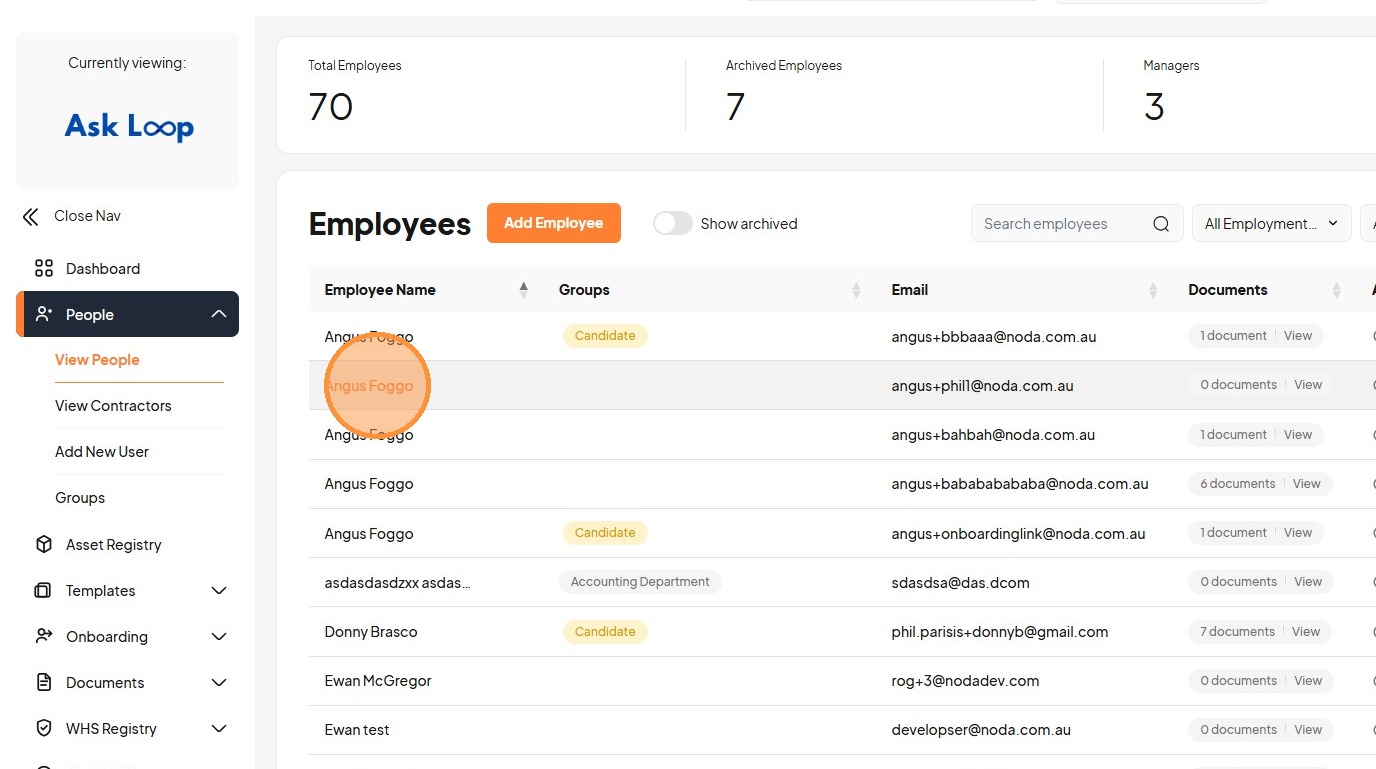The height and width of the screenshot is (769, 1376).
Task: Click the WHS Registry shield icon
Action: (43, 728)
